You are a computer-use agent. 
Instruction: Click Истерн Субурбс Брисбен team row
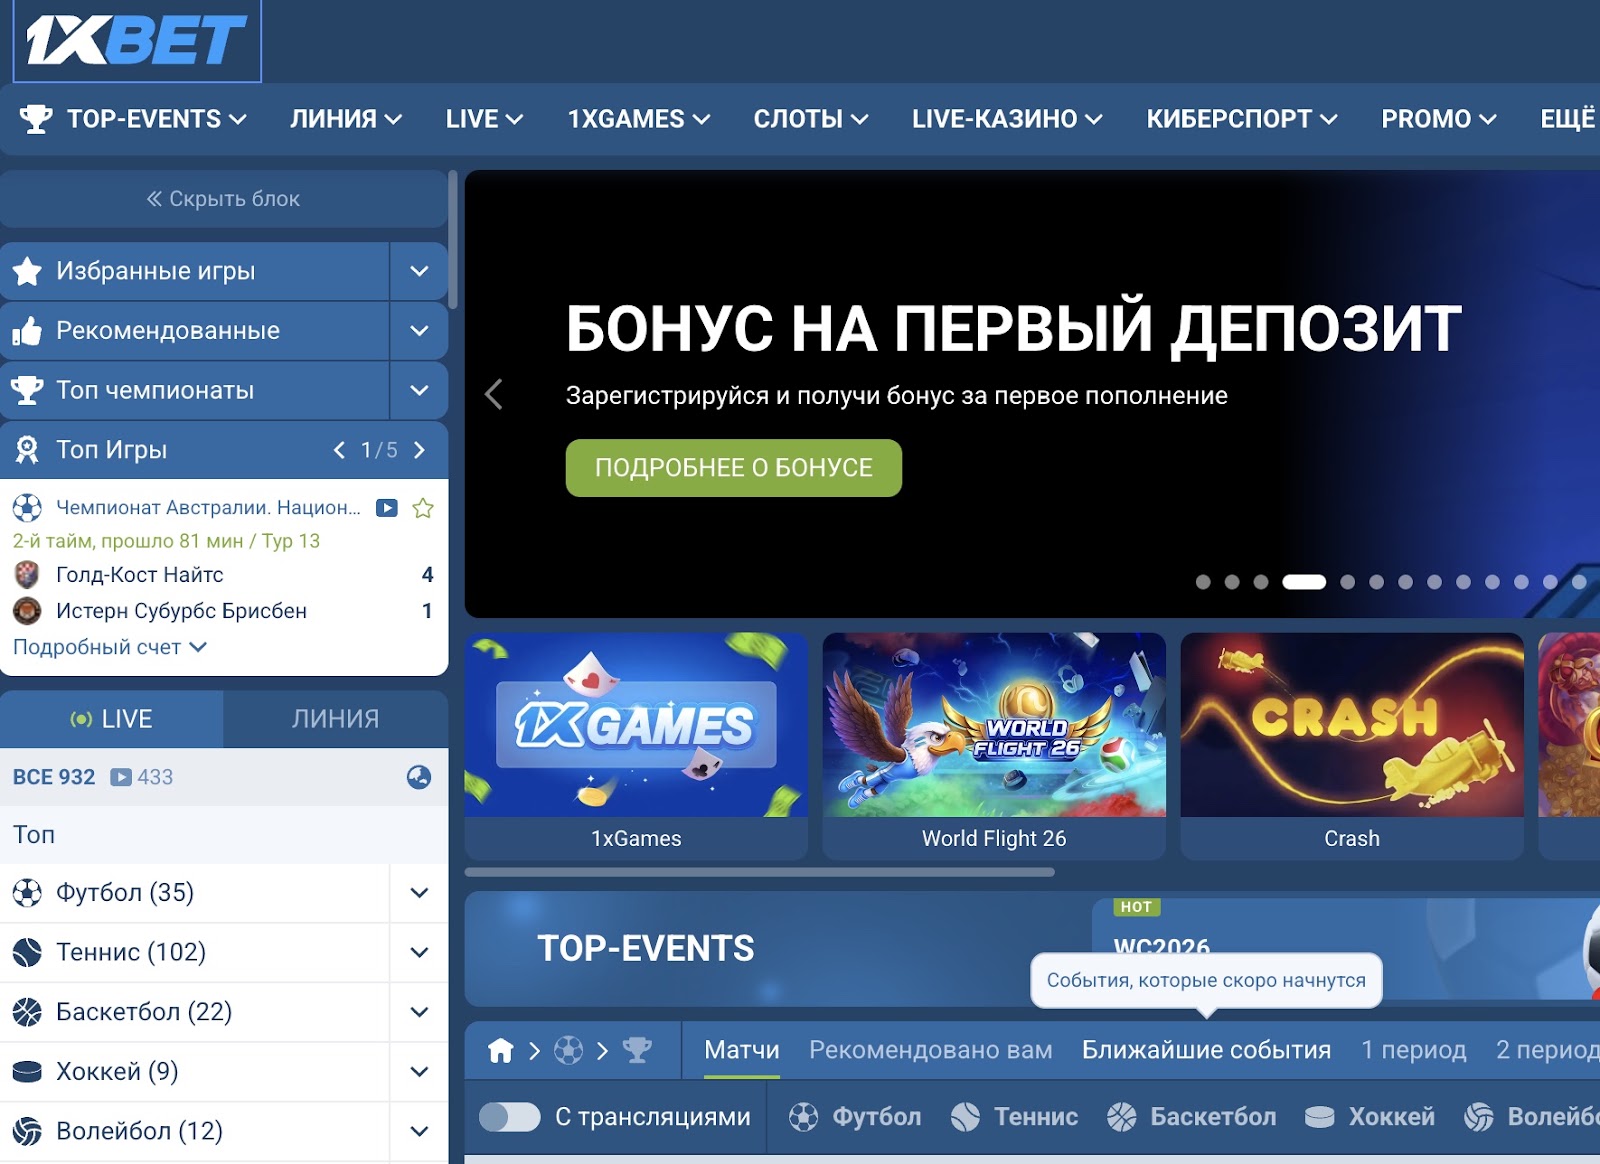click(224, 611)
